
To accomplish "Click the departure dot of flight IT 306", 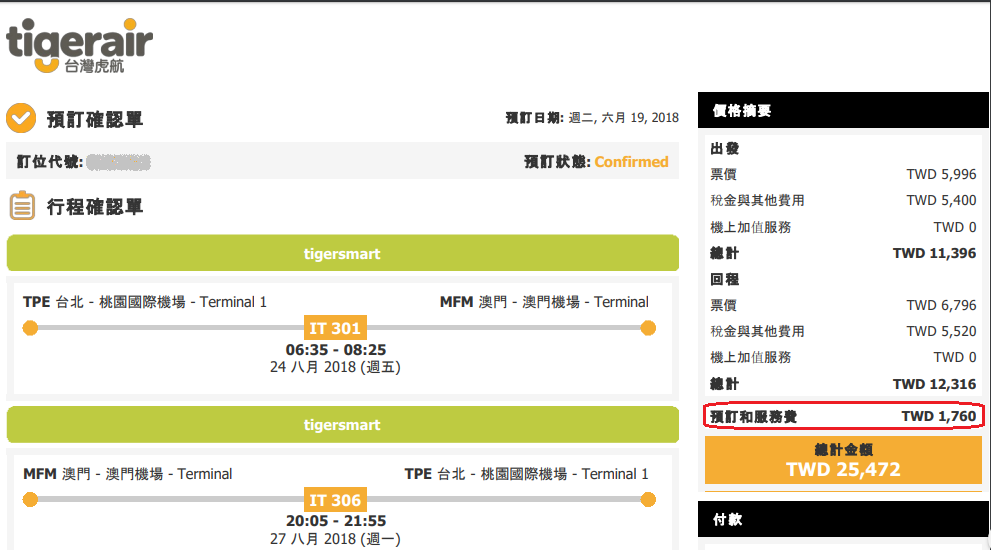I will [x=30, y=499].
